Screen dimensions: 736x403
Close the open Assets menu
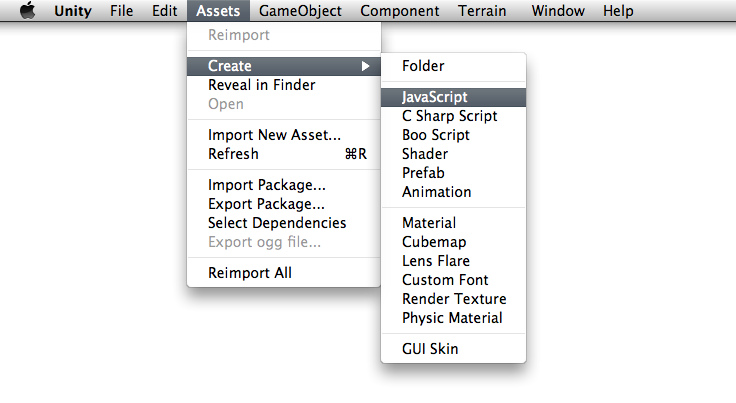[218, 10]
